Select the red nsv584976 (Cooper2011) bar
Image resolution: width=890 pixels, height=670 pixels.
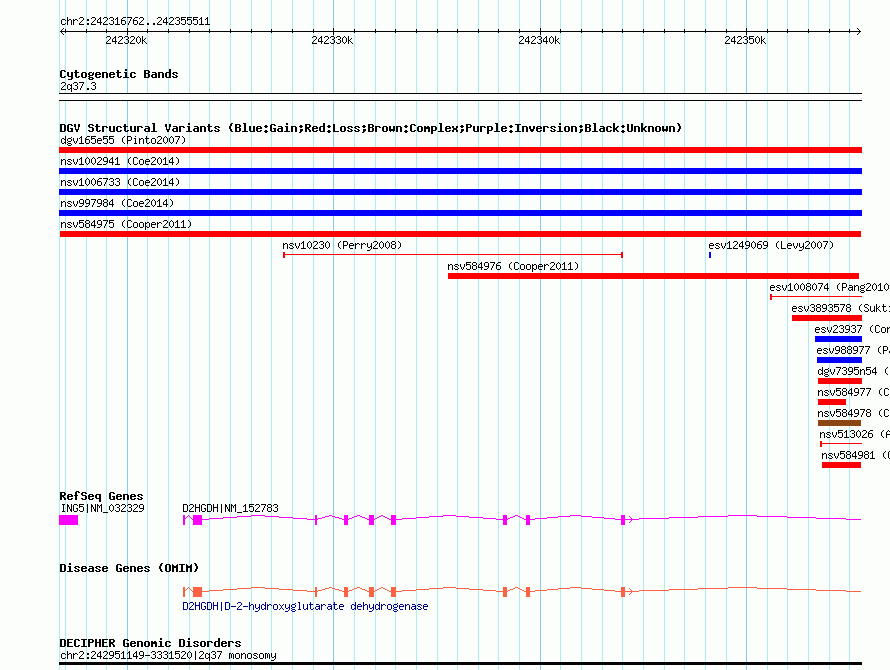(x=653, y=276)
